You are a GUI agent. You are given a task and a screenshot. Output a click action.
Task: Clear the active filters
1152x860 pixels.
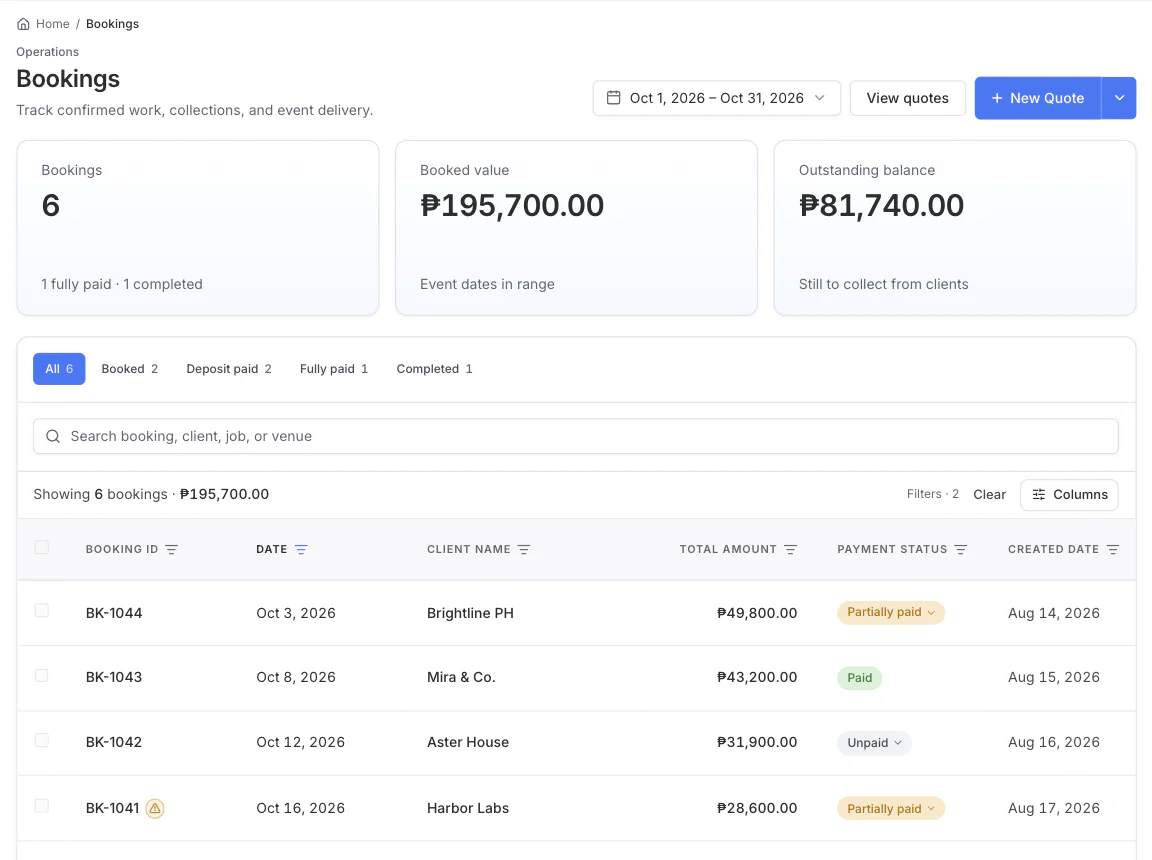point(989,494)
